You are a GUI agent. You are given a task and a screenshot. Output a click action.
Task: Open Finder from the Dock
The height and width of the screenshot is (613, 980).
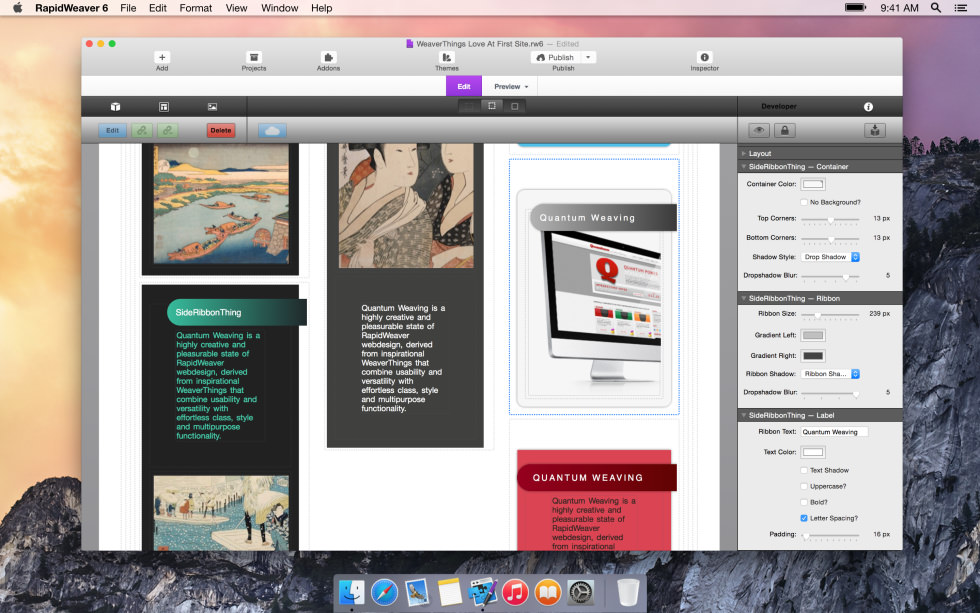(x=352, y=592)
